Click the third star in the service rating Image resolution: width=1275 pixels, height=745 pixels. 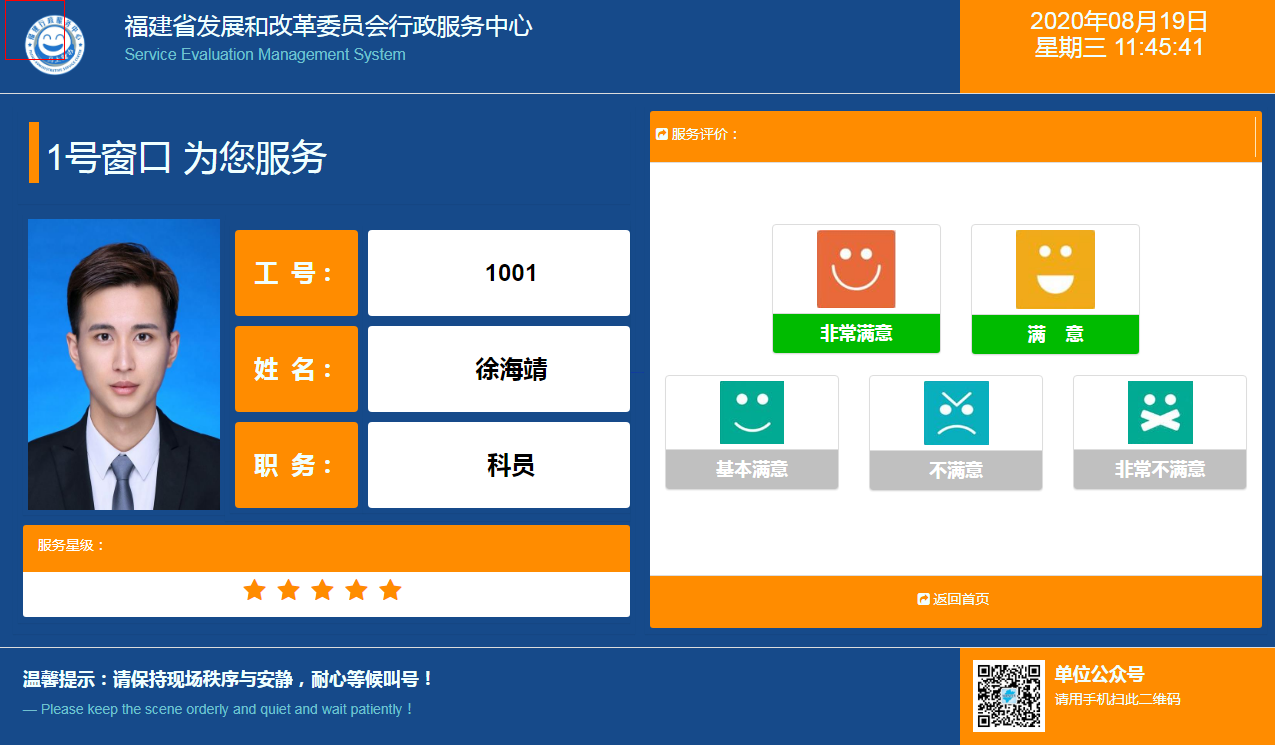pyautogui.click(x=322, y=590)
